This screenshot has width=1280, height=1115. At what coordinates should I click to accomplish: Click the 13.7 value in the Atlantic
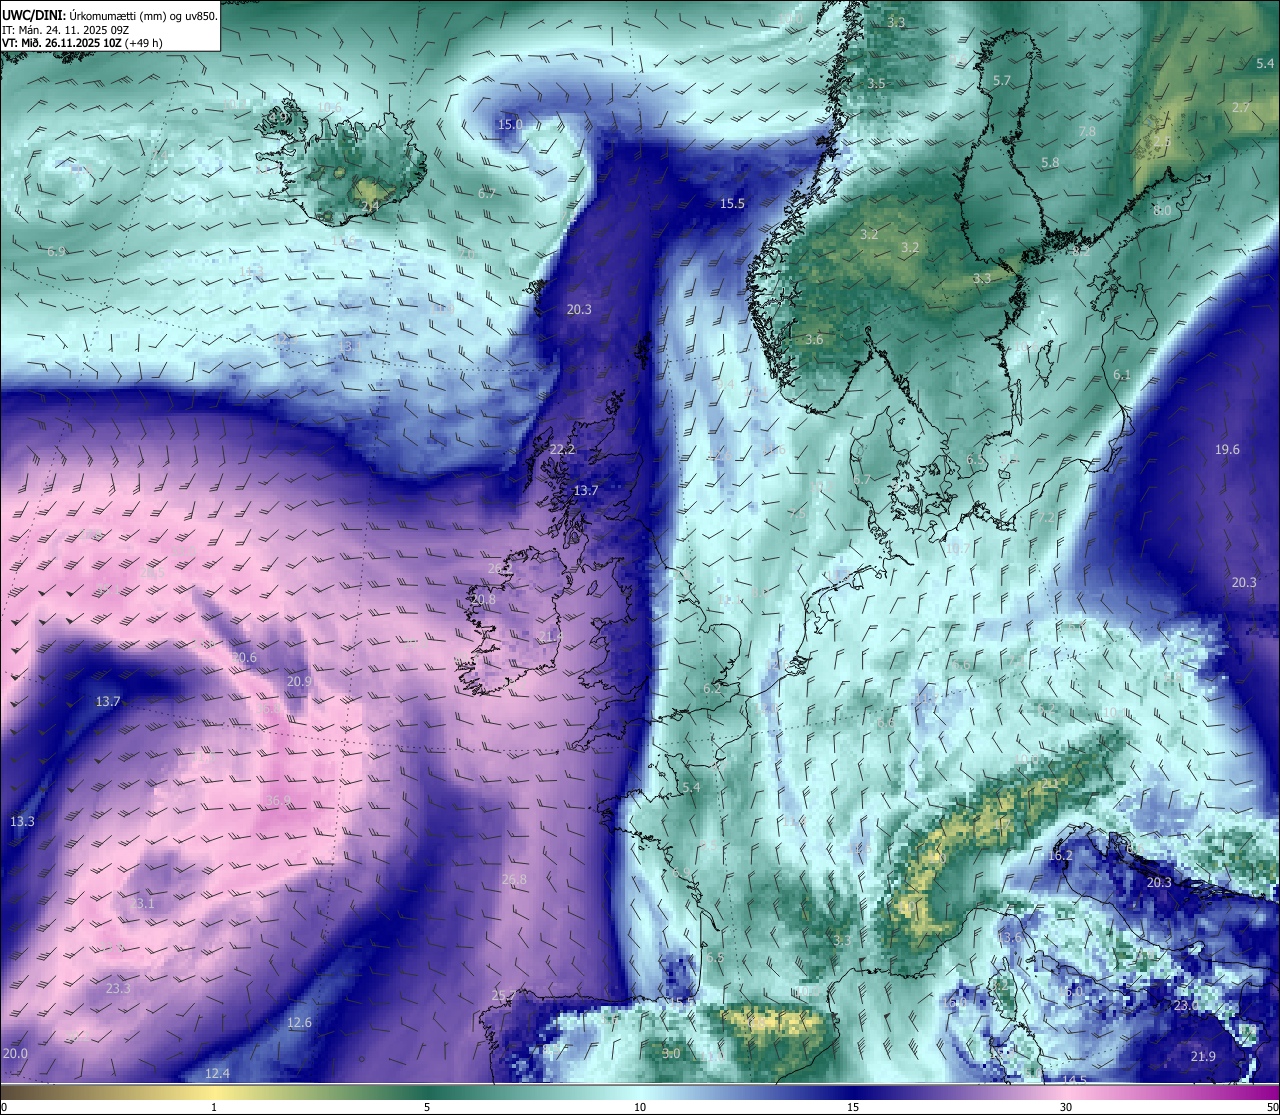(108, 701)
